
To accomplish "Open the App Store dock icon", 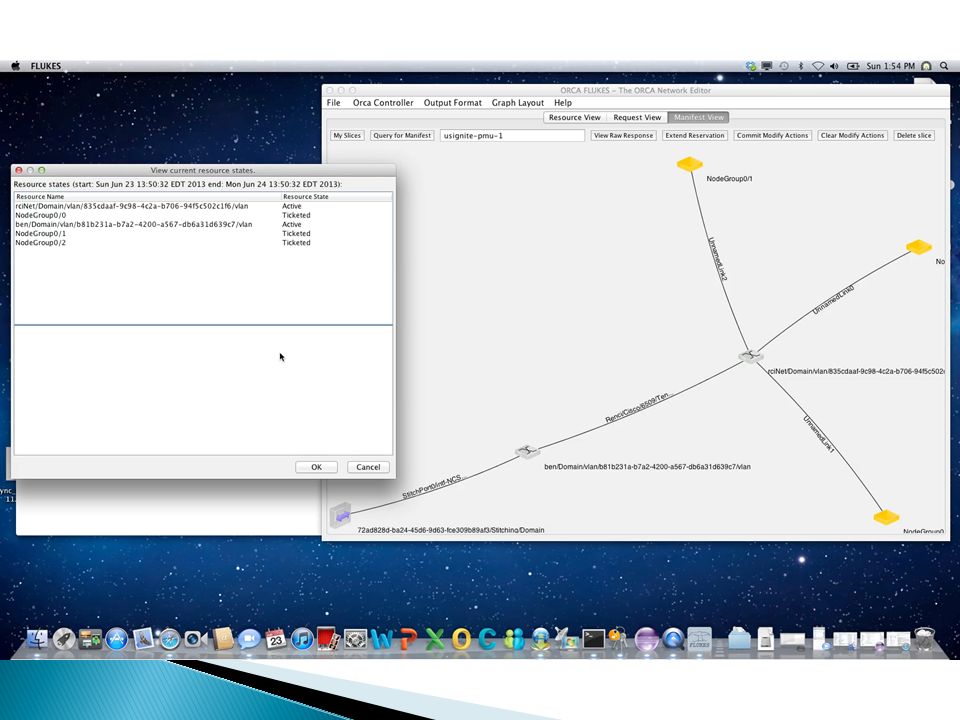I will click(x=117, y=639).
